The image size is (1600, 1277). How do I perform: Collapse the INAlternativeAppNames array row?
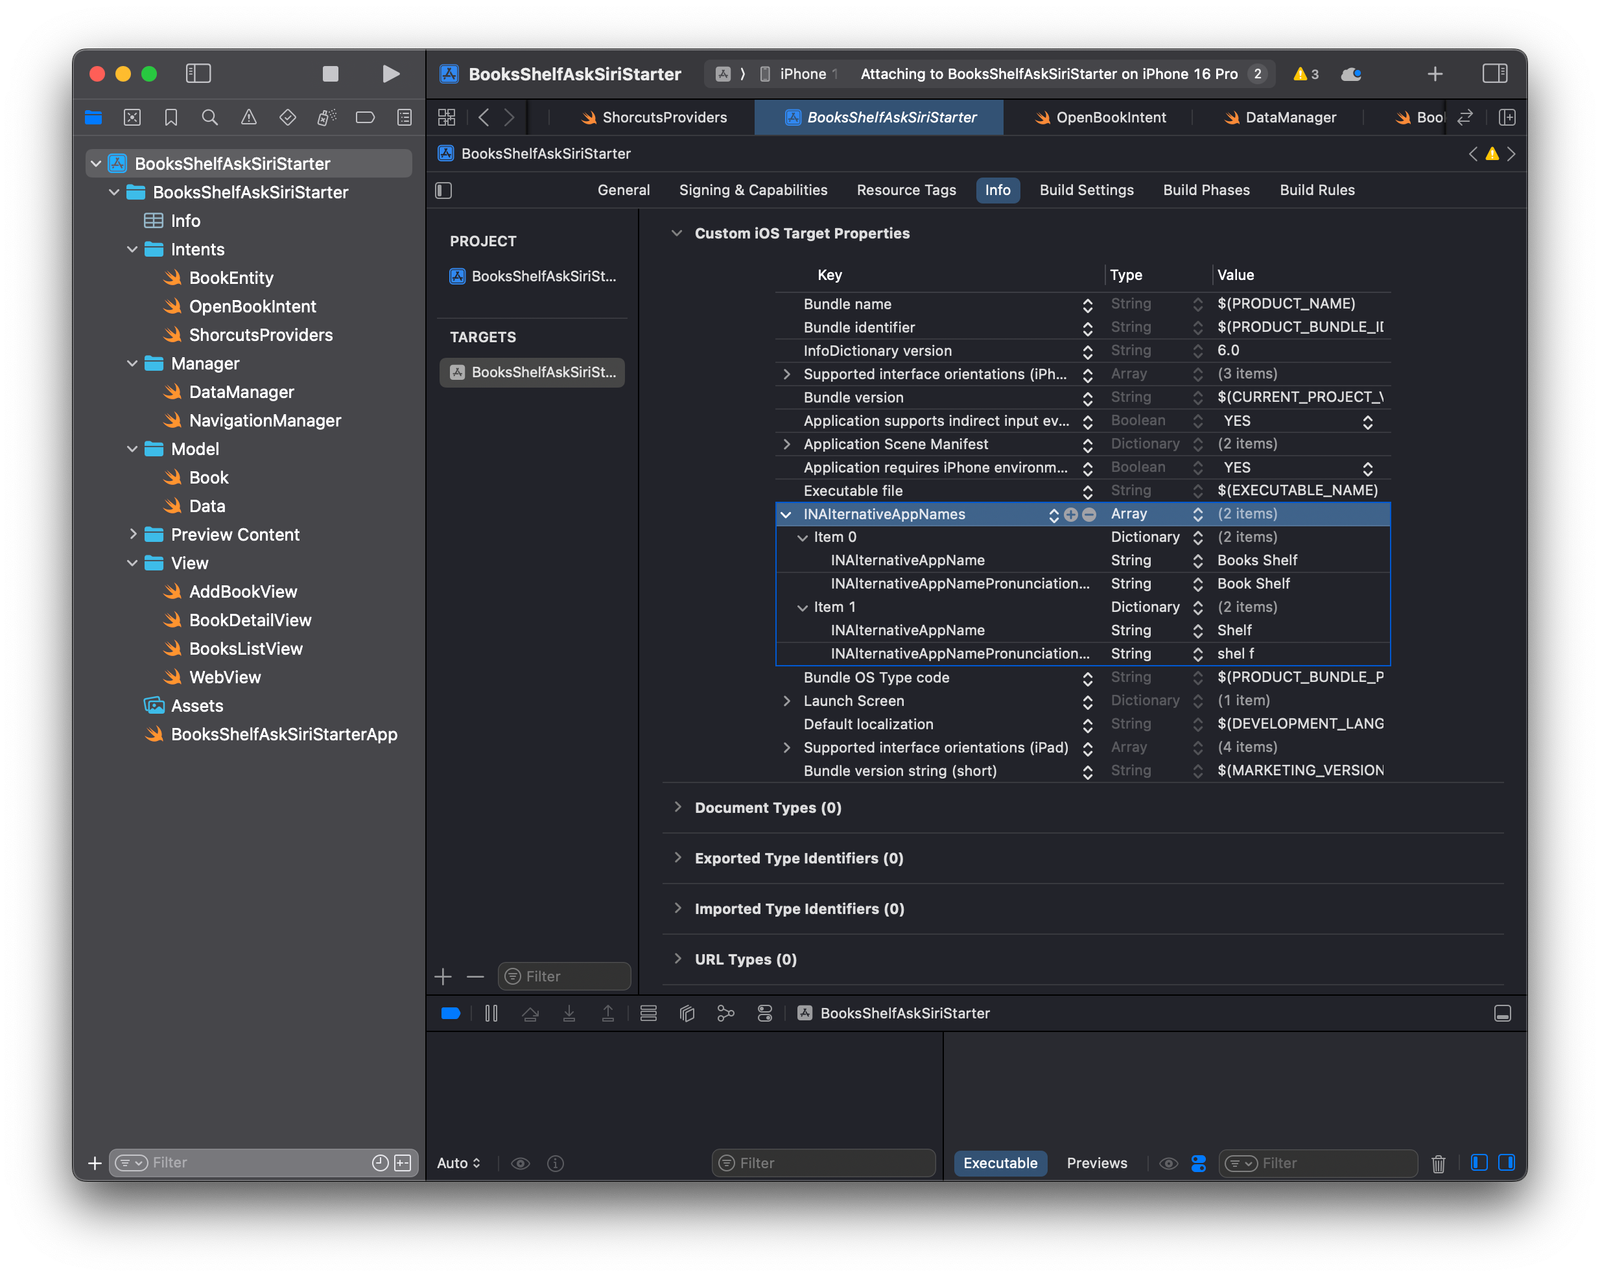pos(786,514)
